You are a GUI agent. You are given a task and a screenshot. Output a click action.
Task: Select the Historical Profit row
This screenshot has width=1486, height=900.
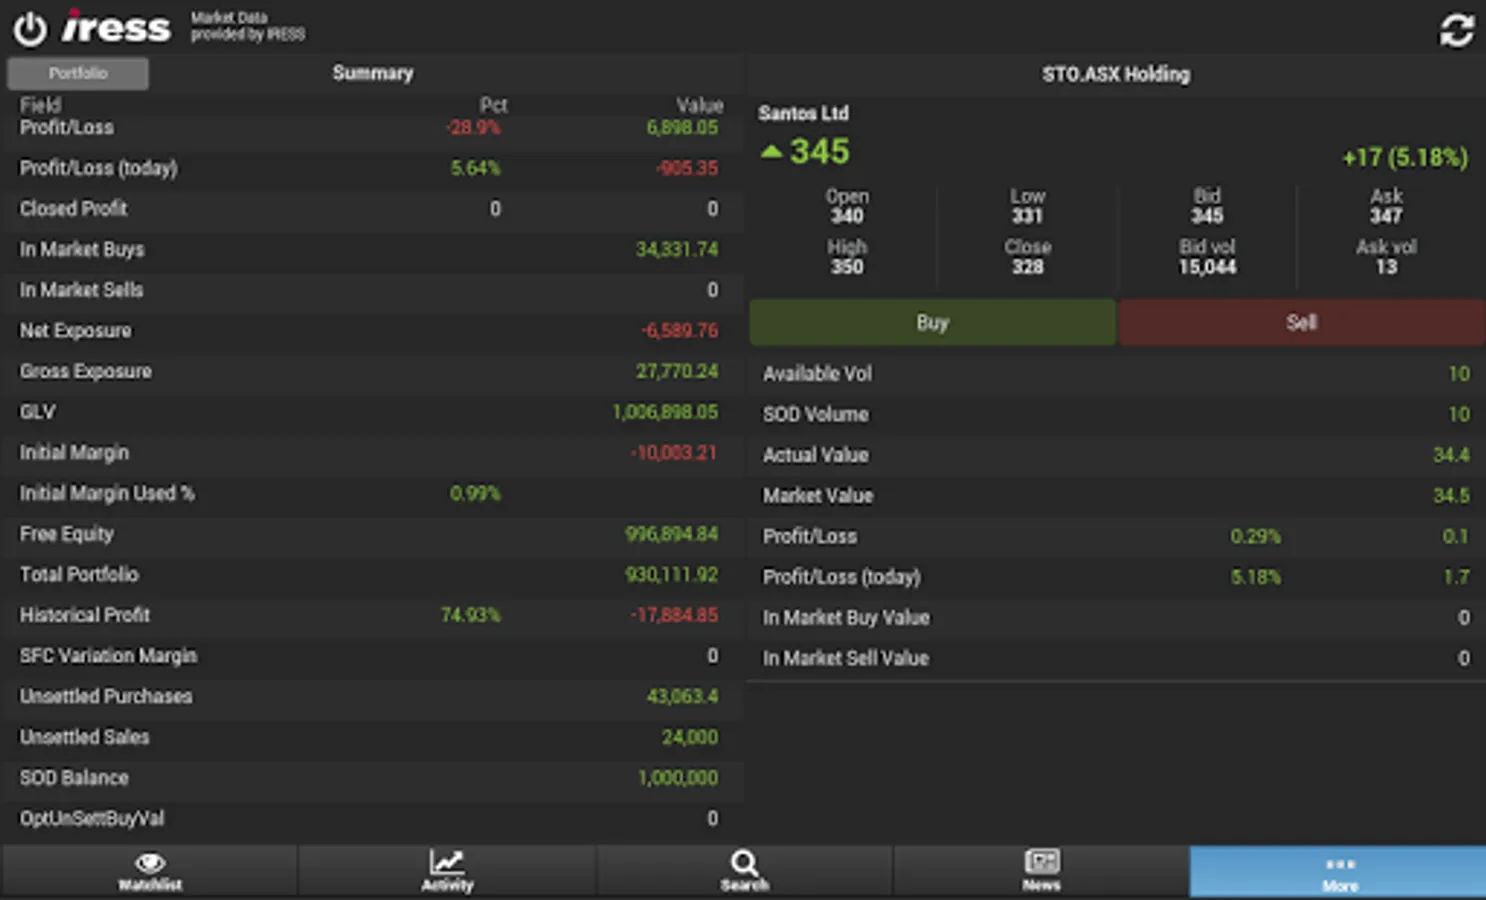(372, 615)
